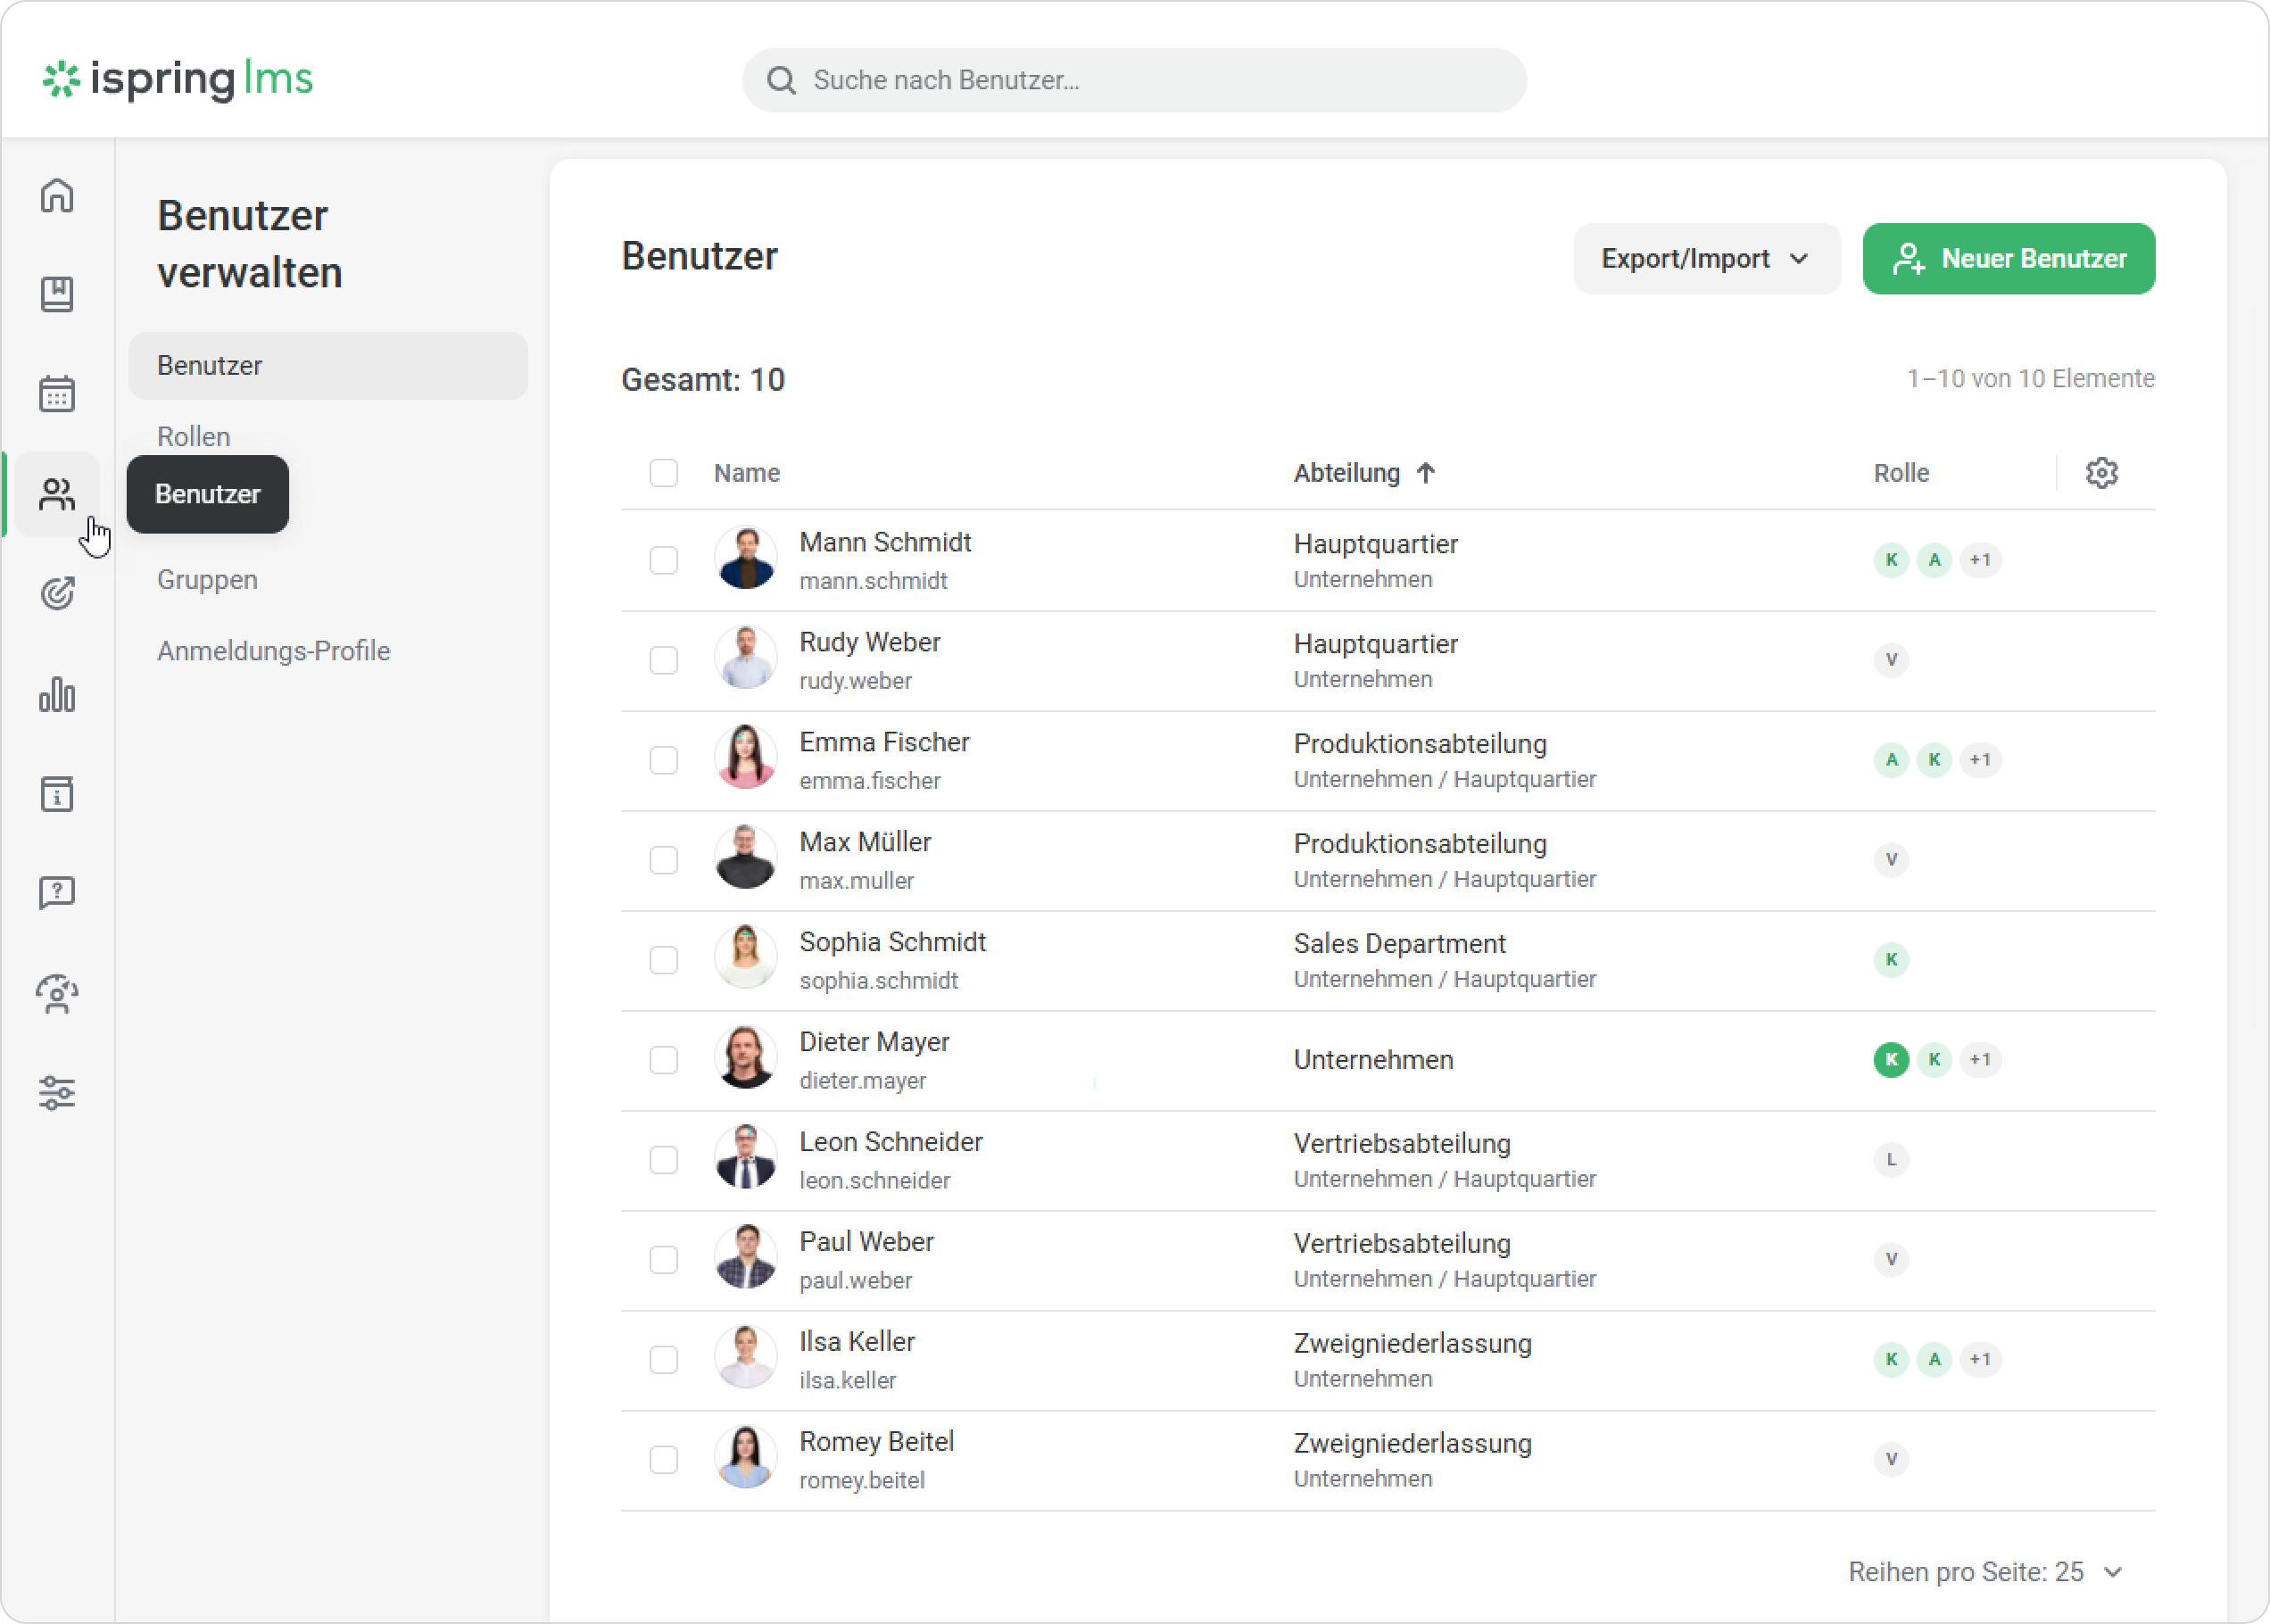Open the calendar icon in sidebar
Screen dimensions: 2270x1624
coord(57,394)
